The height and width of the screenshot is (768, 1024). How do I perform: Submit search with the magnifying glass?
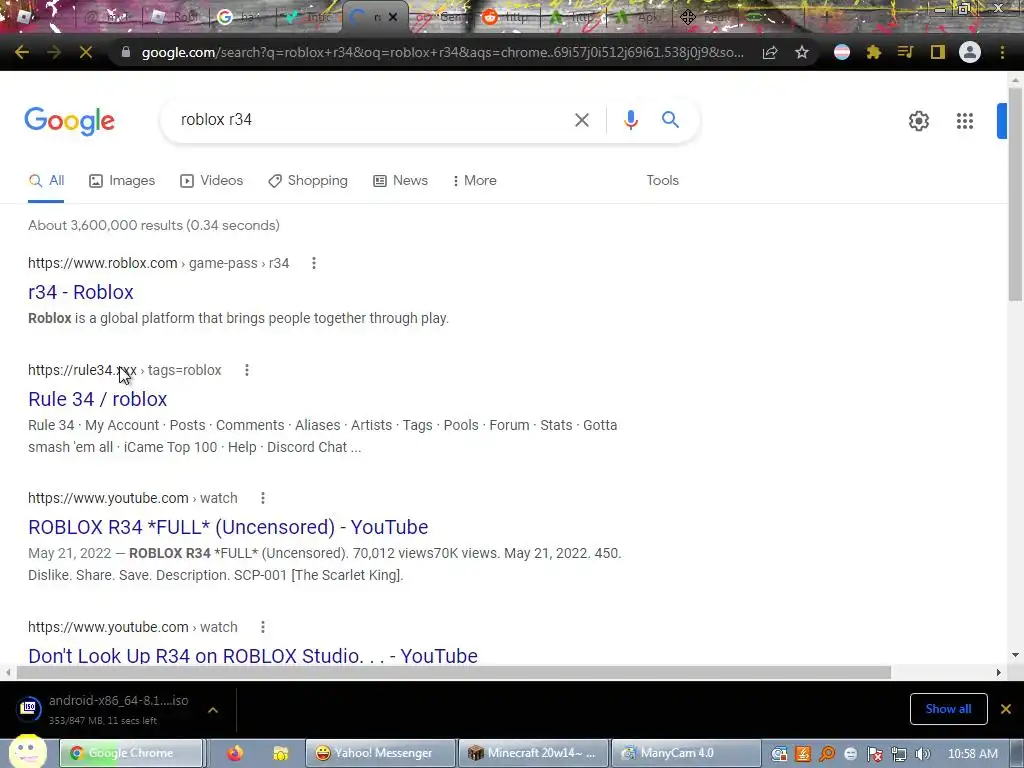pos(670,120)
